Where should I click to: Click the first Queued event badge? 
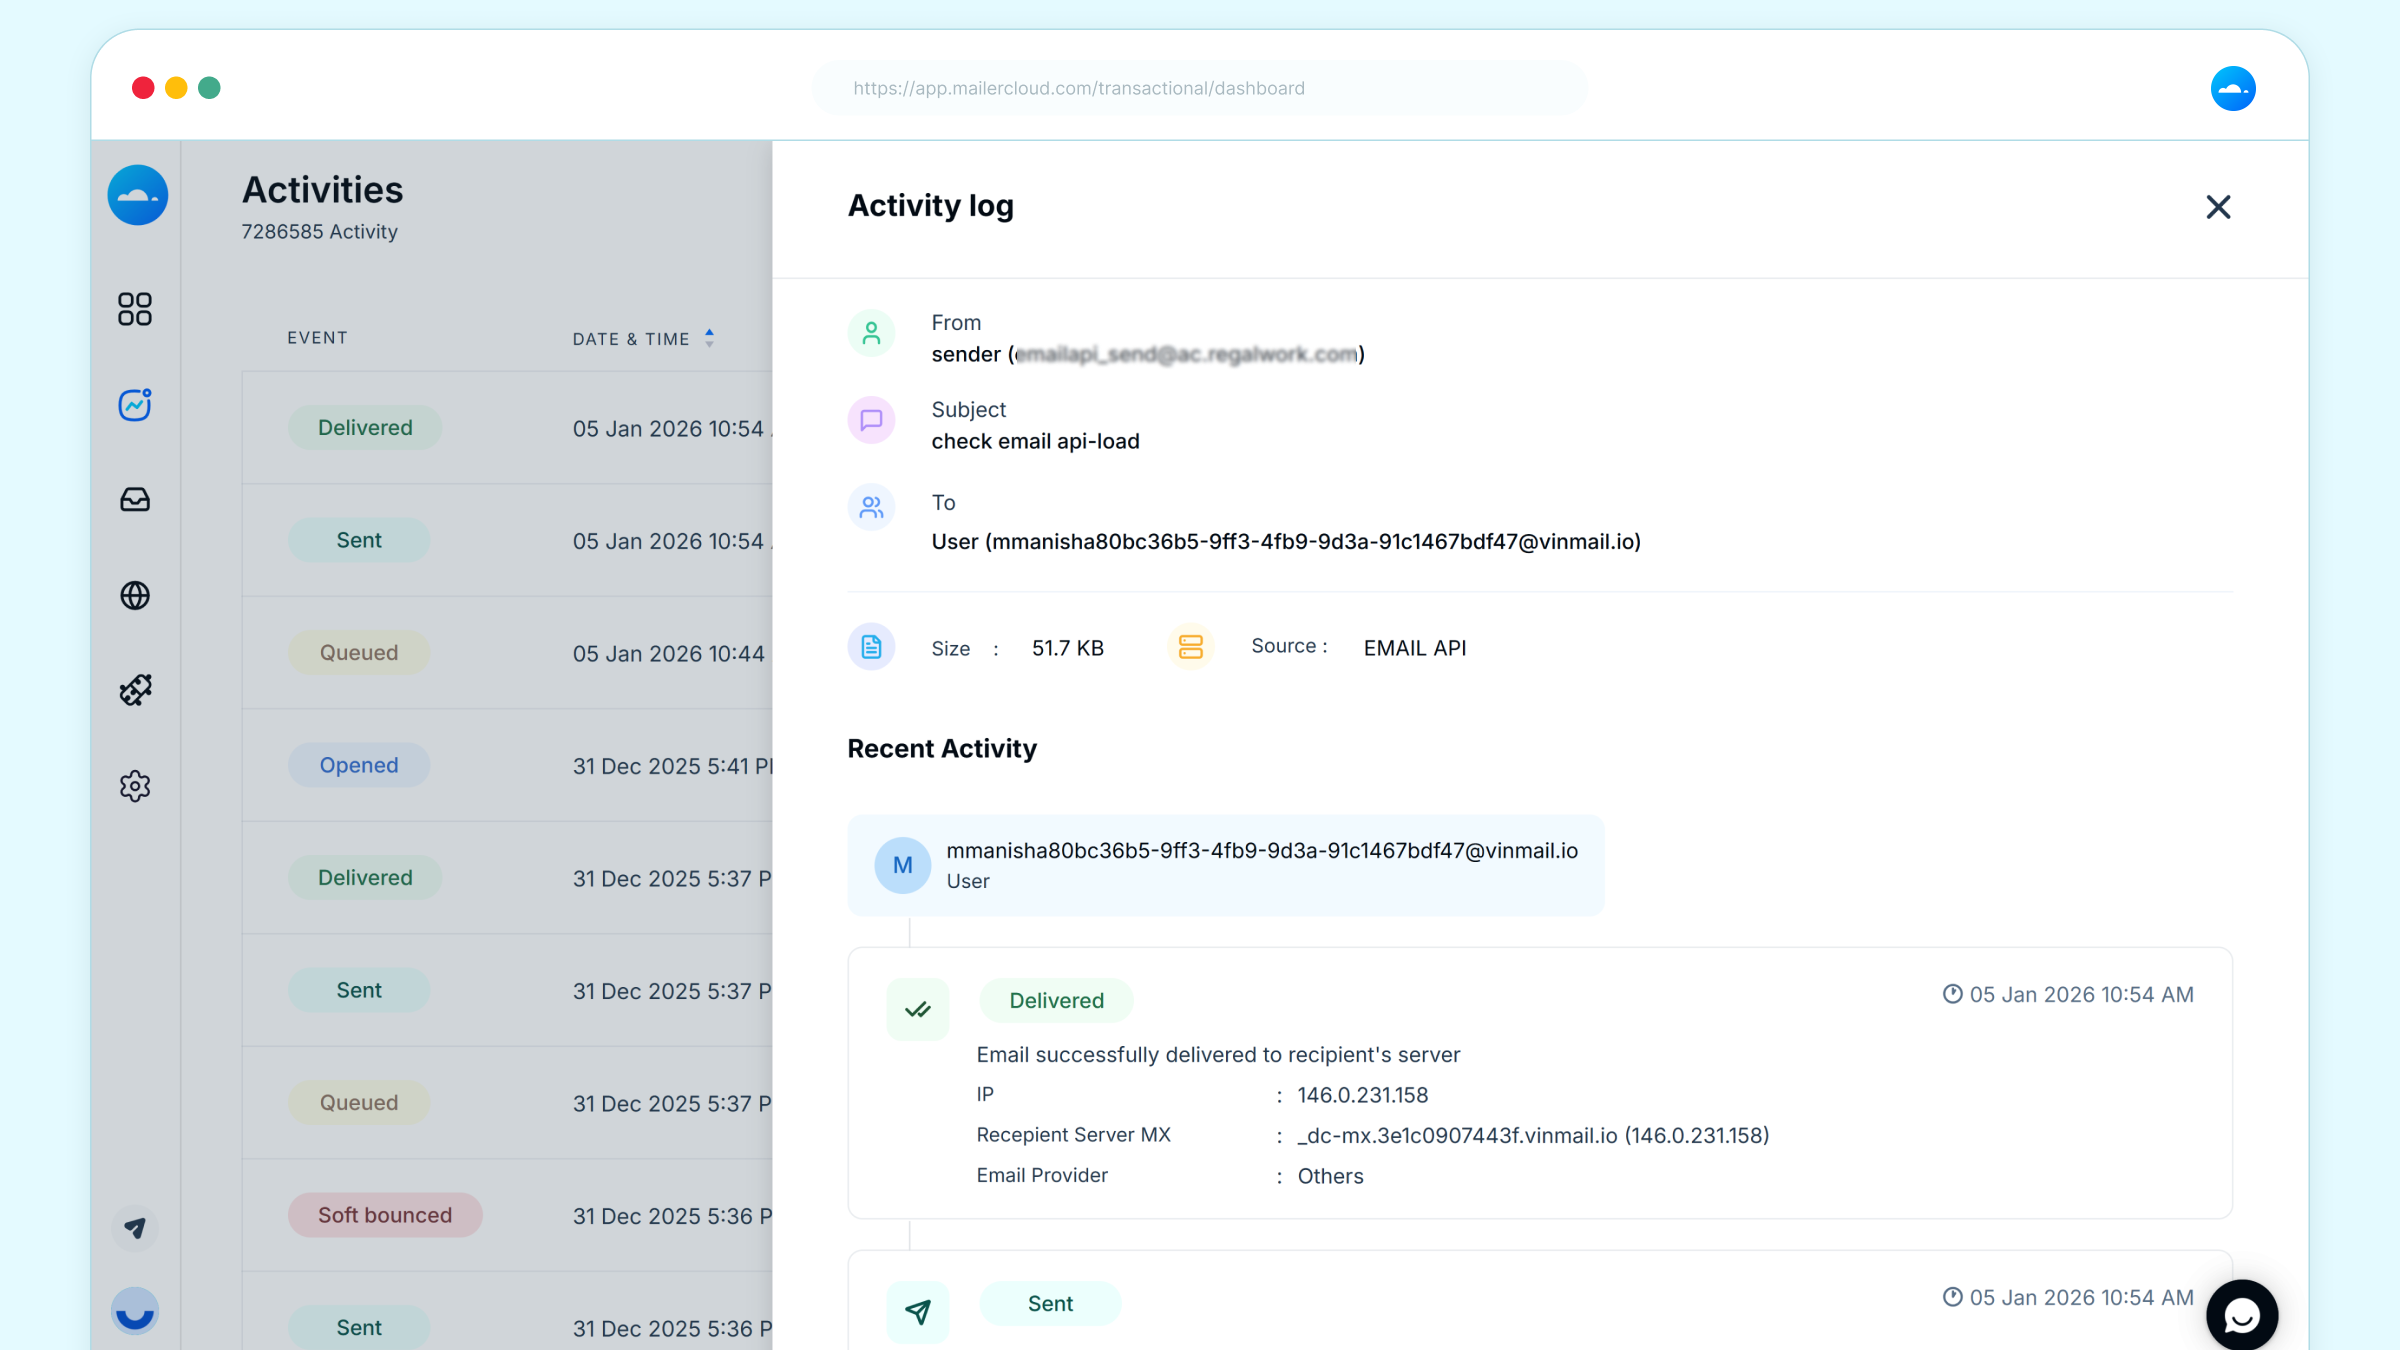[x=359, y=652]
